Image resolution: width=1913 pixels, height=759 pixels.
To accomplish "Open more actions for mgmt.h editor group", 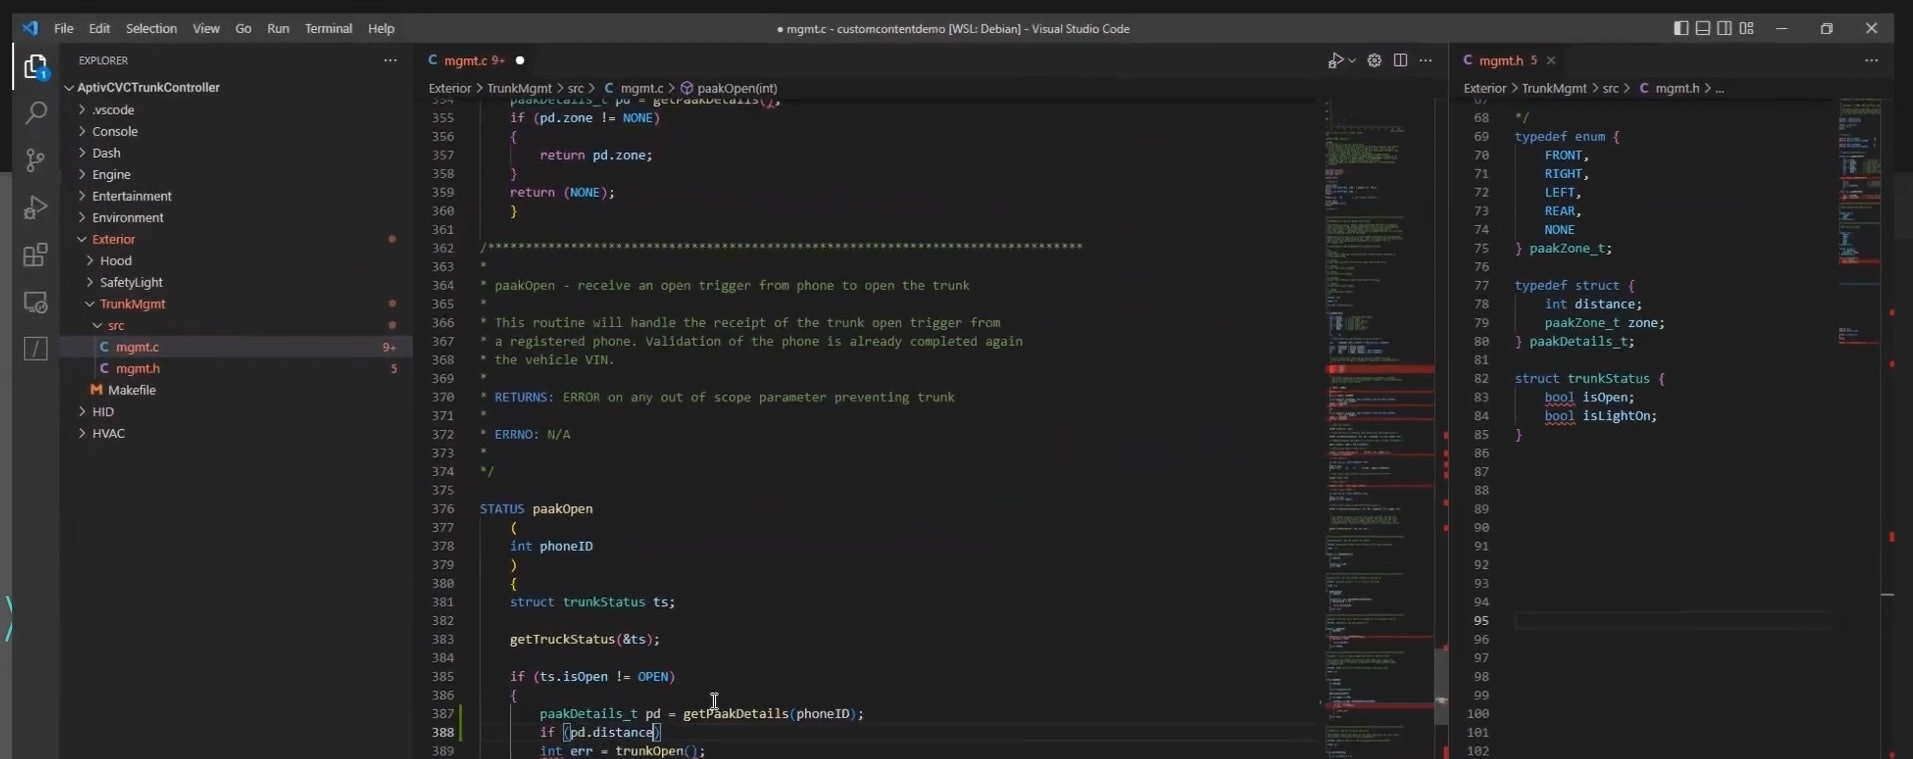I will tap(1871, 61).
